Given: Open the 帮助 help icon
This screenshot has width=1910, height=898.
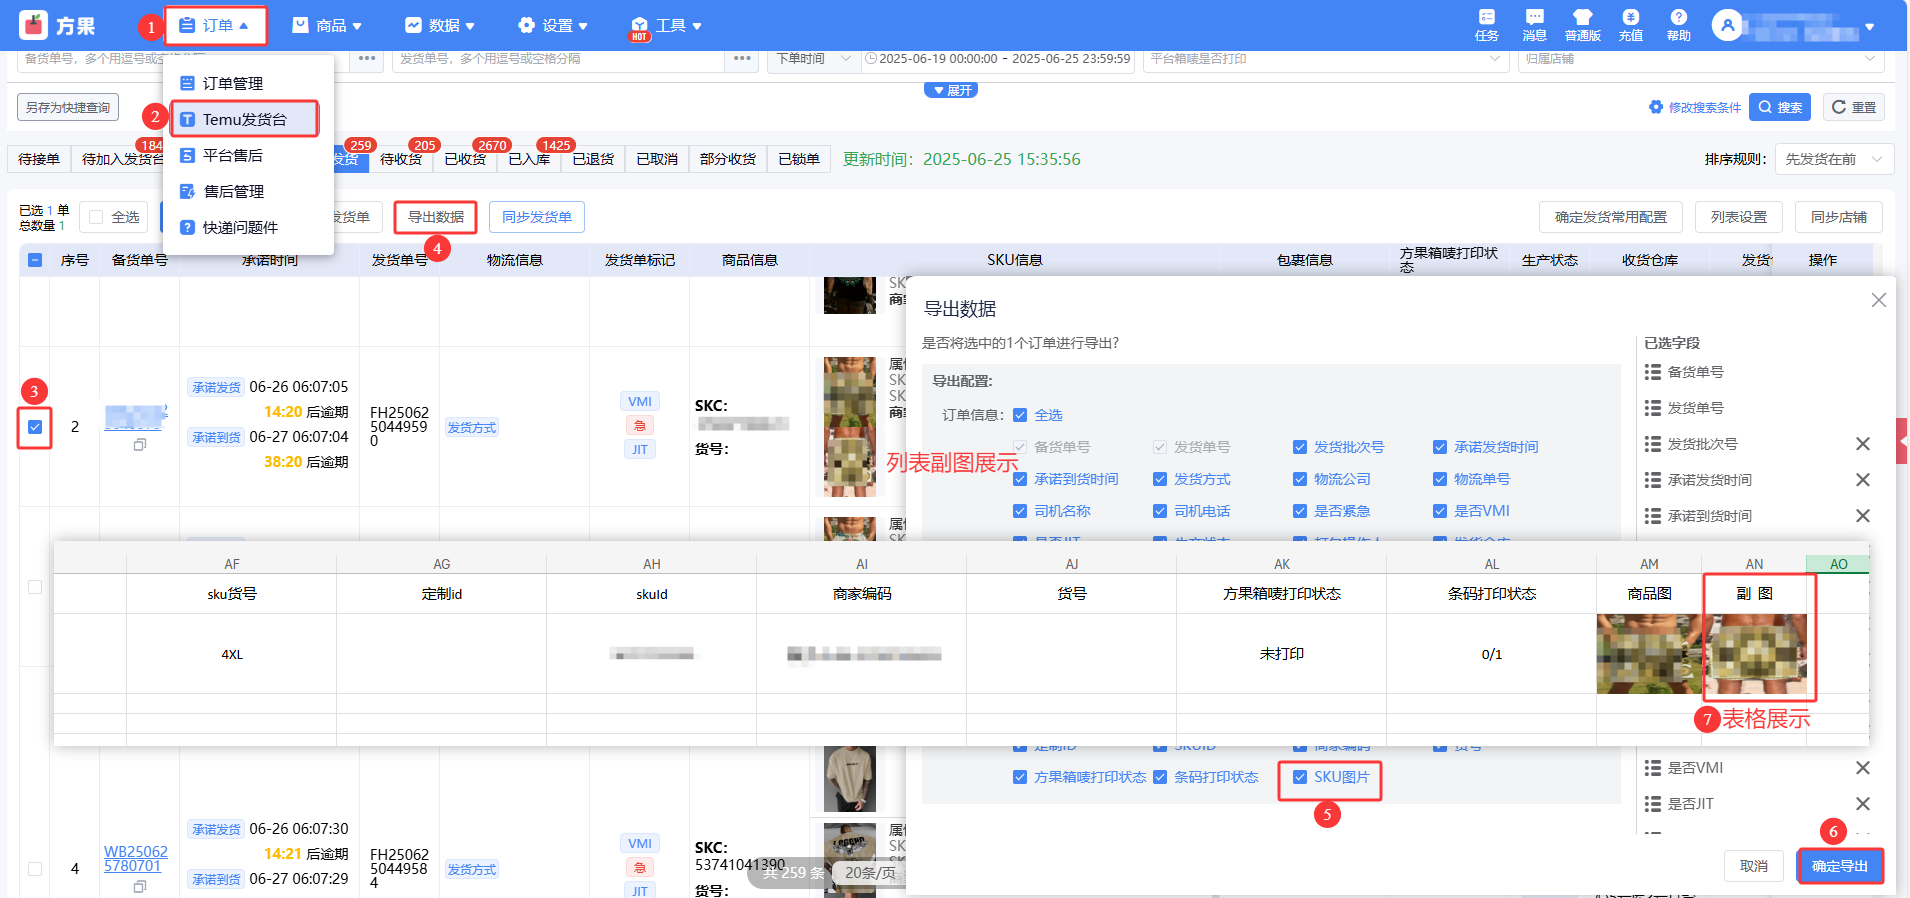Looking at the screenshot, I should pyautogui.click(x=1678, y=24).
